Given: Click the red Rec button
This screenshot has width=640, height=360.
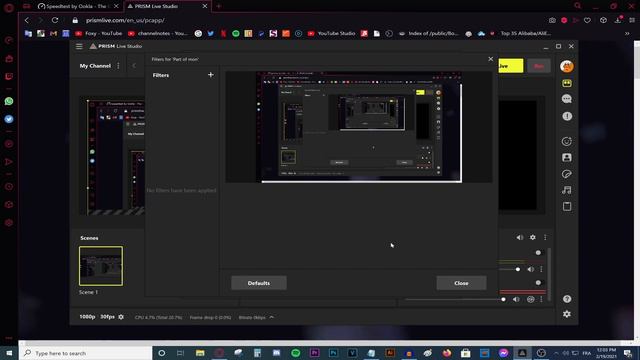Looking at the screenshot, I should coord(539,66).
